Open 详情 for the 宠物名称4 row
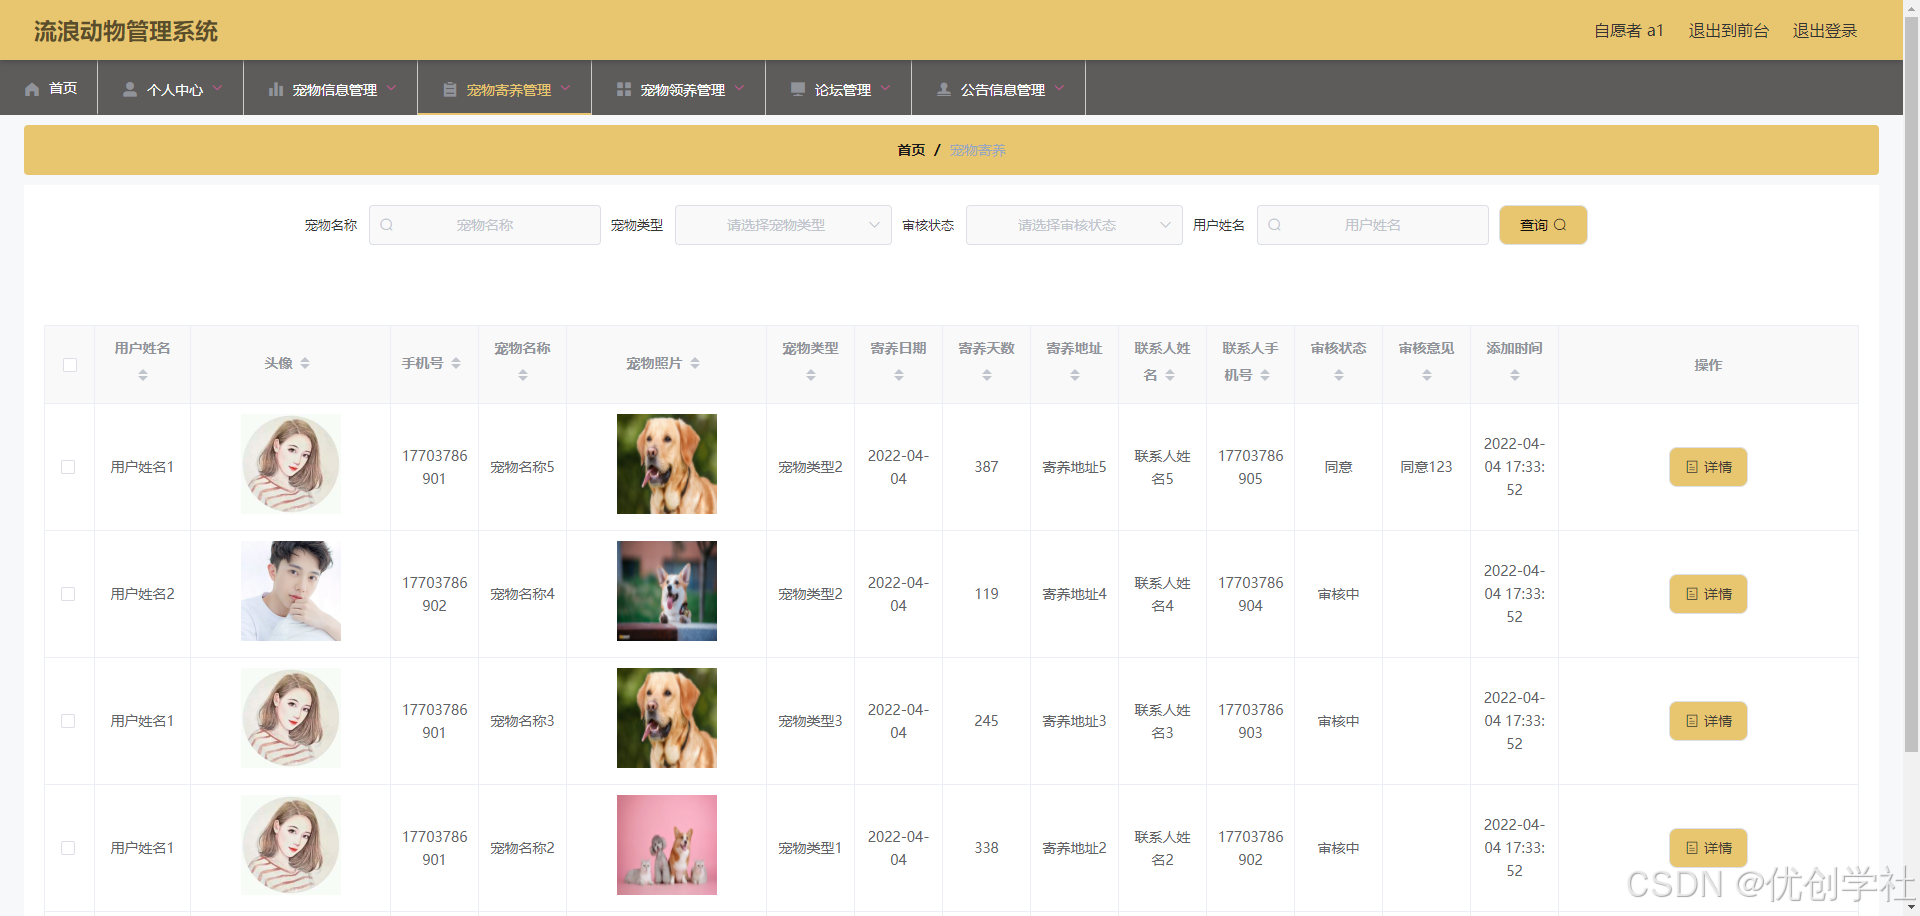Image resolution: width=1920 pixels, height=916 pixels. coord(1708,594)
